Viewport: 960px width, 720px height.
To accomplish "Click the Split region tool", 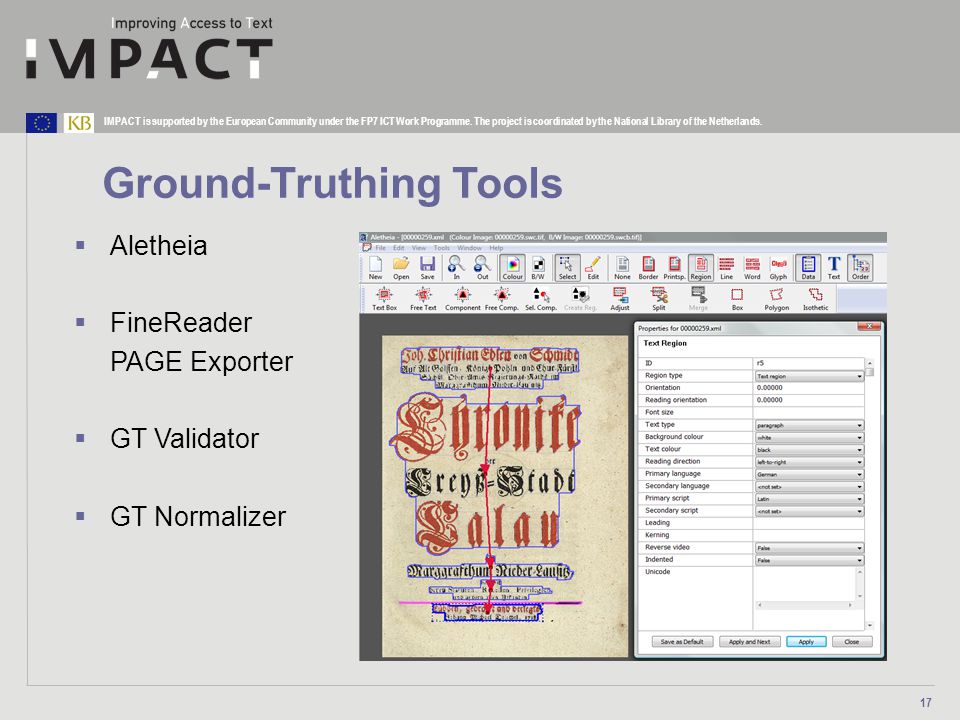I will tap(659, 299).
